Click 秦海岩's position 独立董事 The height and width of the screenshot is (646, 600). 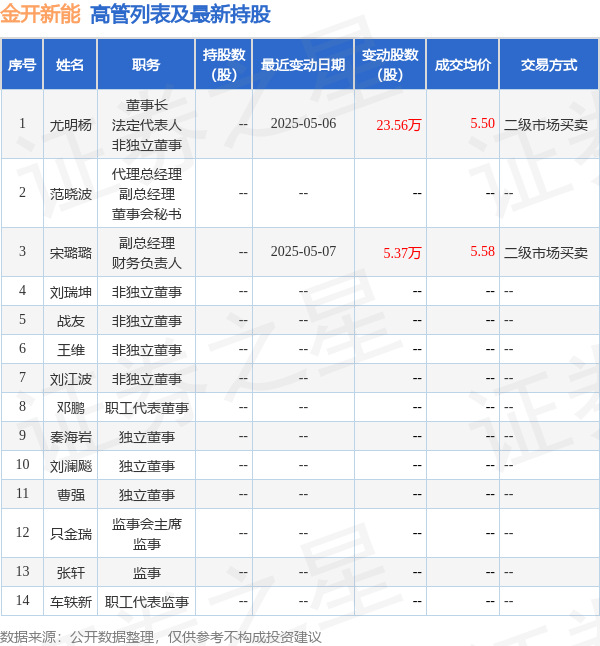[146, 437]
